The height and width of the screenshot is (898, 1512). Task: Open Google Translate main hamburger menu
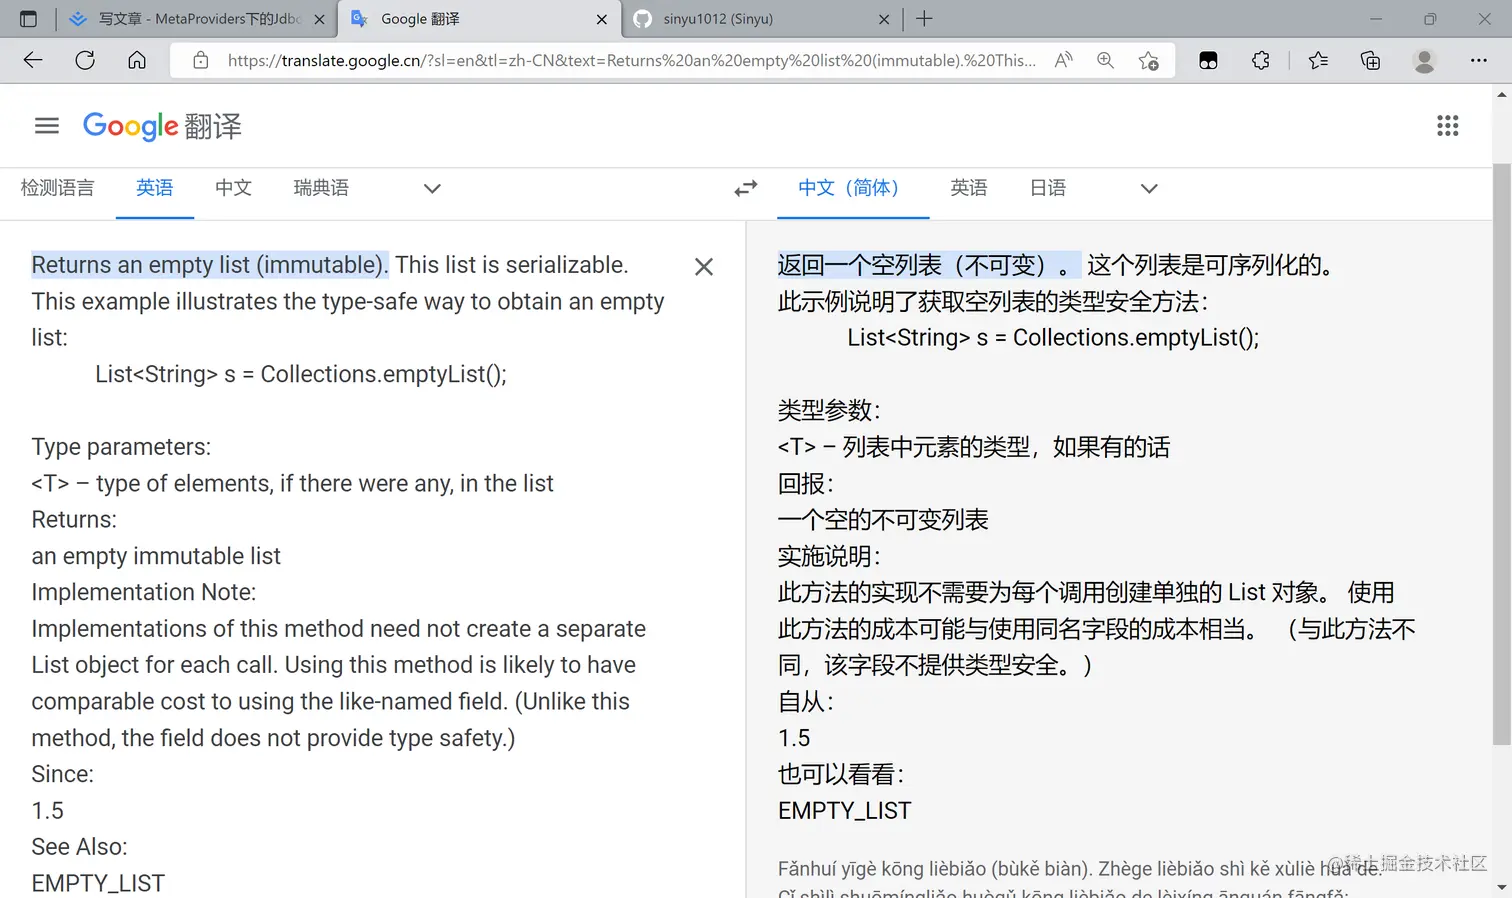(x=46, y=125)
